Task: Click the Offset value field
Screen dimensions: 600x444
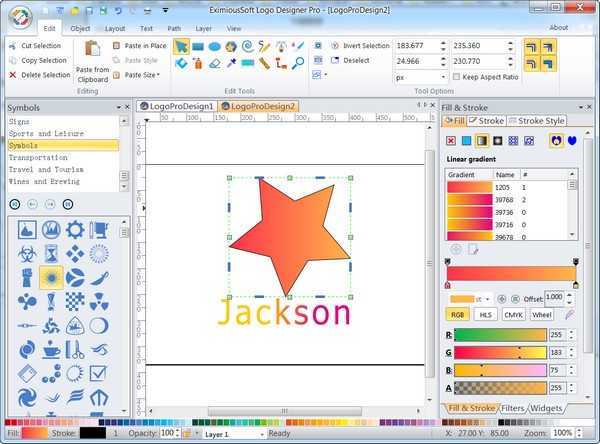Action: pyautogui.click(x=554, y=298)
